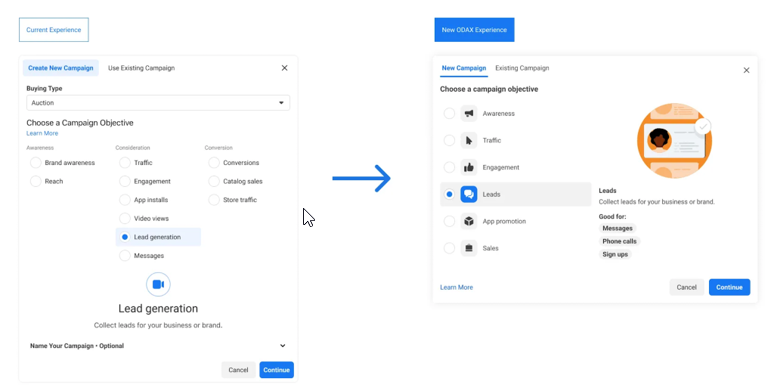The height and width of the screenshot is (389, 771).
Task: Click the Sign ups good-for tag
Action: pos(615,254)
